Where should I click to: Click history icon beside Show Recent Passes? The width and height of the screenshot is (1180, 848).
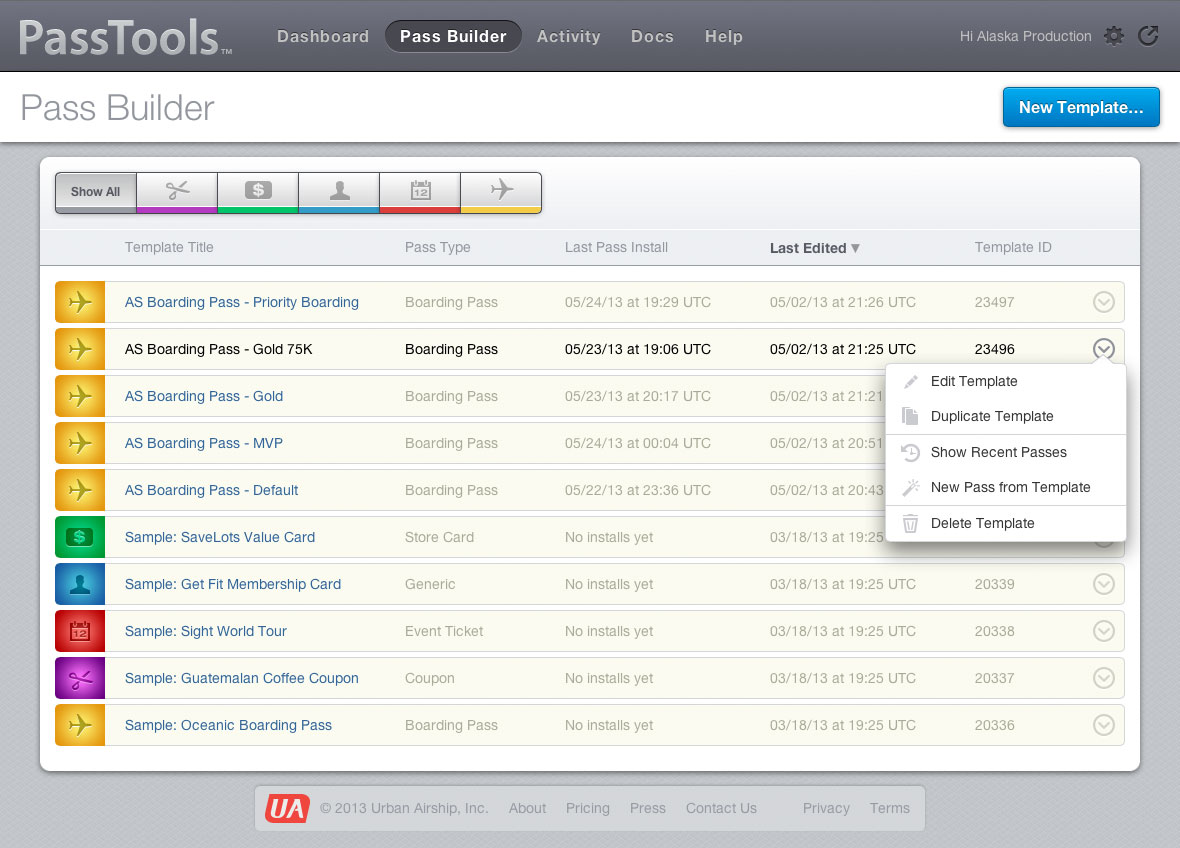pos(911,452)
